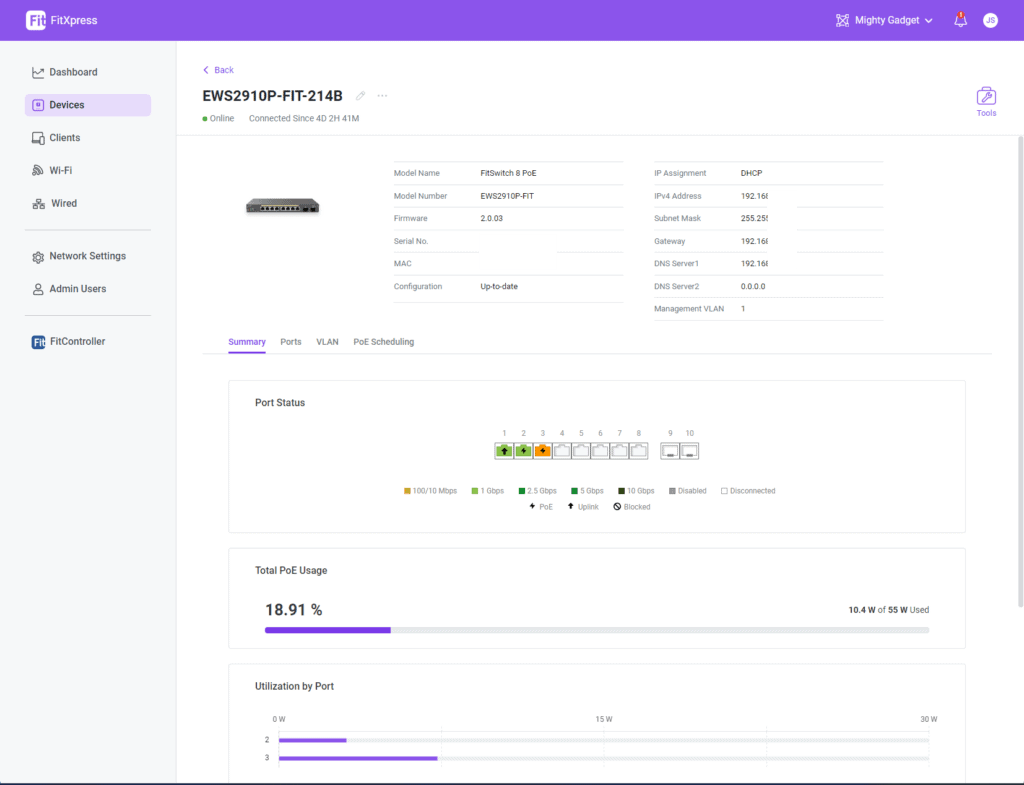Click the switch device thumbnail image

[x=283, y=206]
